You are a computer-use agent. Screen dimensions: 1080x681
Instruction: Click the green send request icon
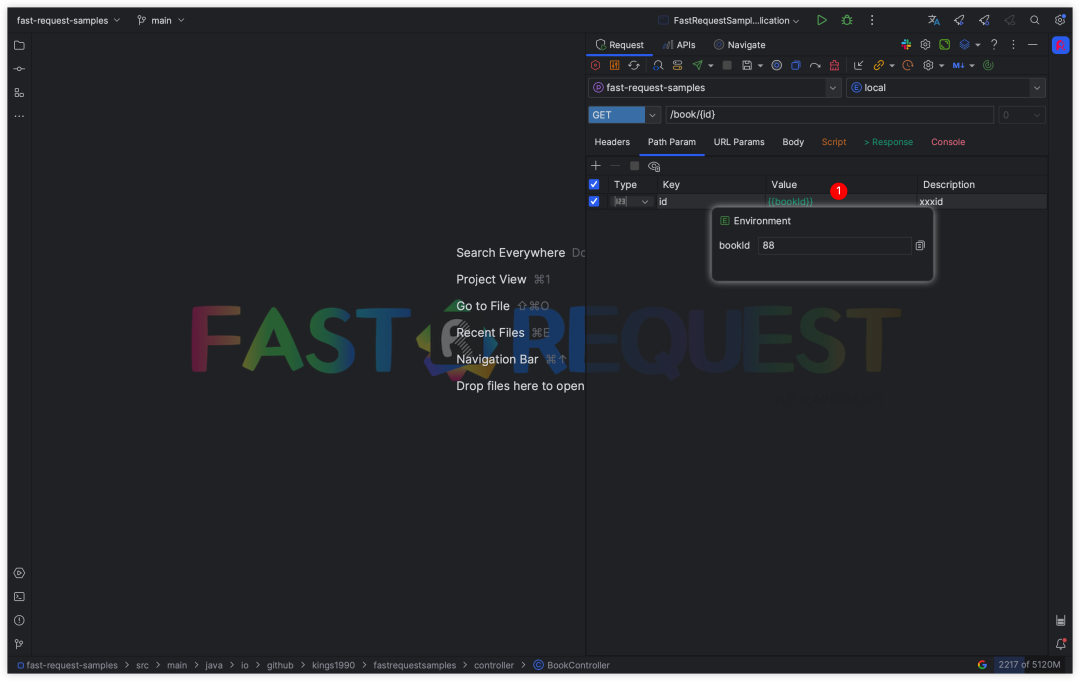(x=698, y=65)
